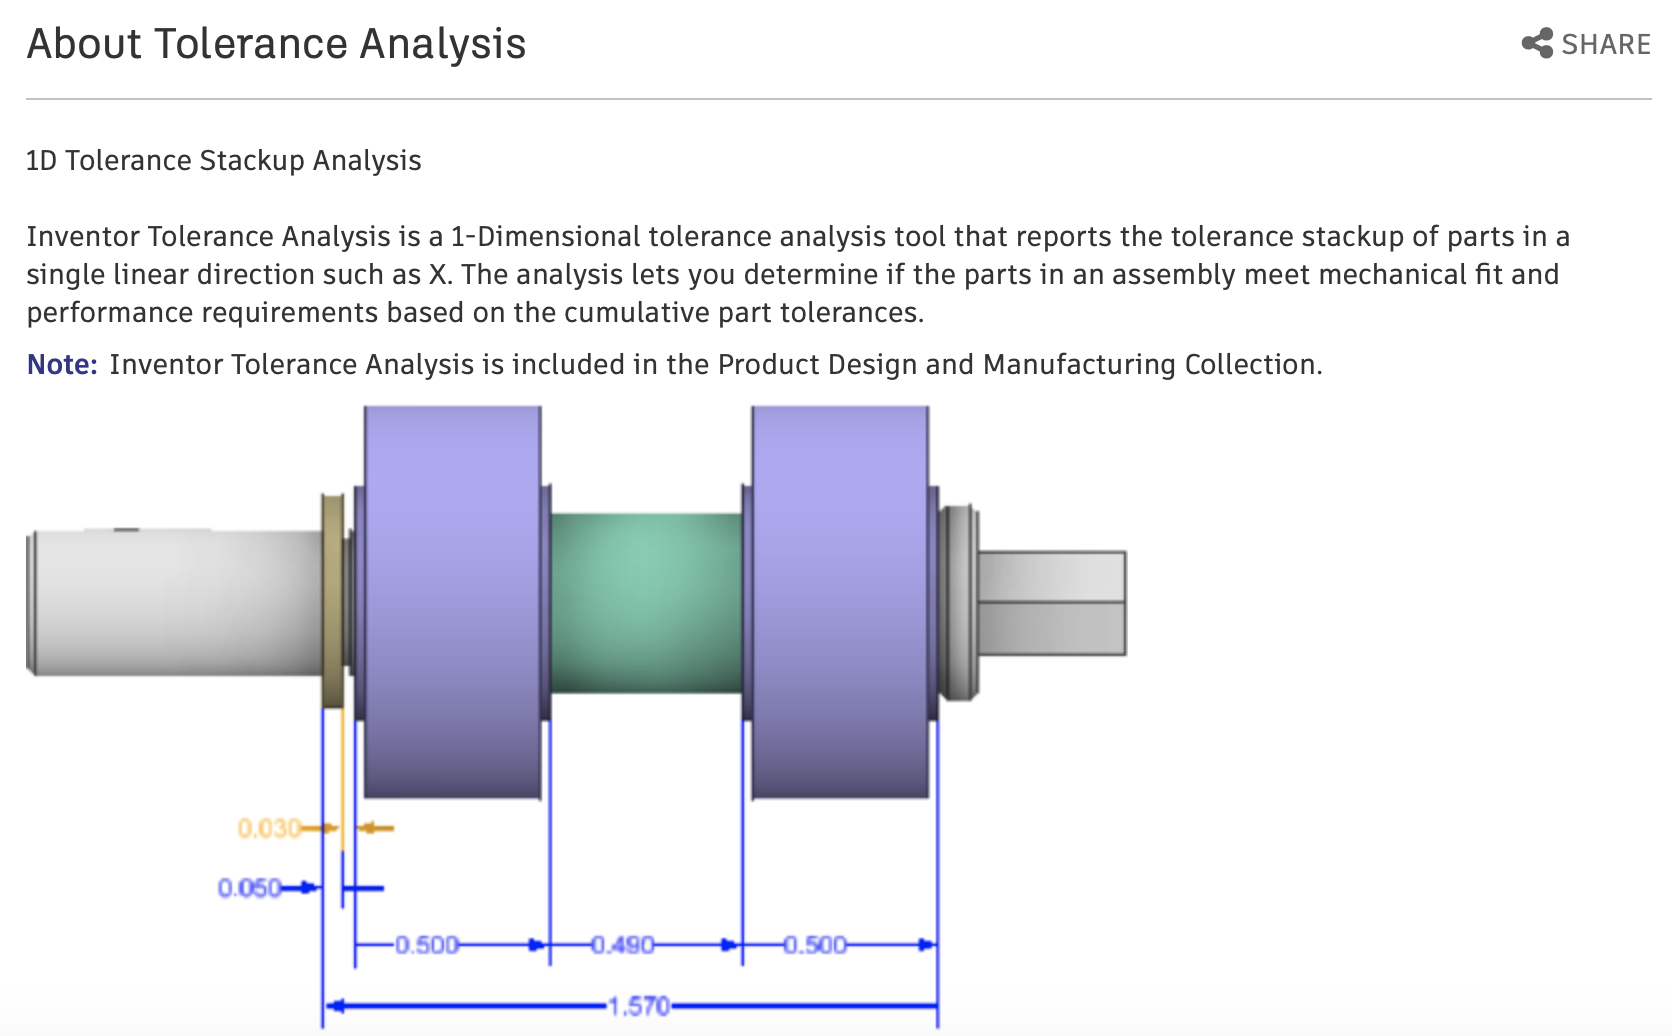1672x1036 pixels.
Task: Click the Share icon beside SHARE label
Action: point(1536,44)
